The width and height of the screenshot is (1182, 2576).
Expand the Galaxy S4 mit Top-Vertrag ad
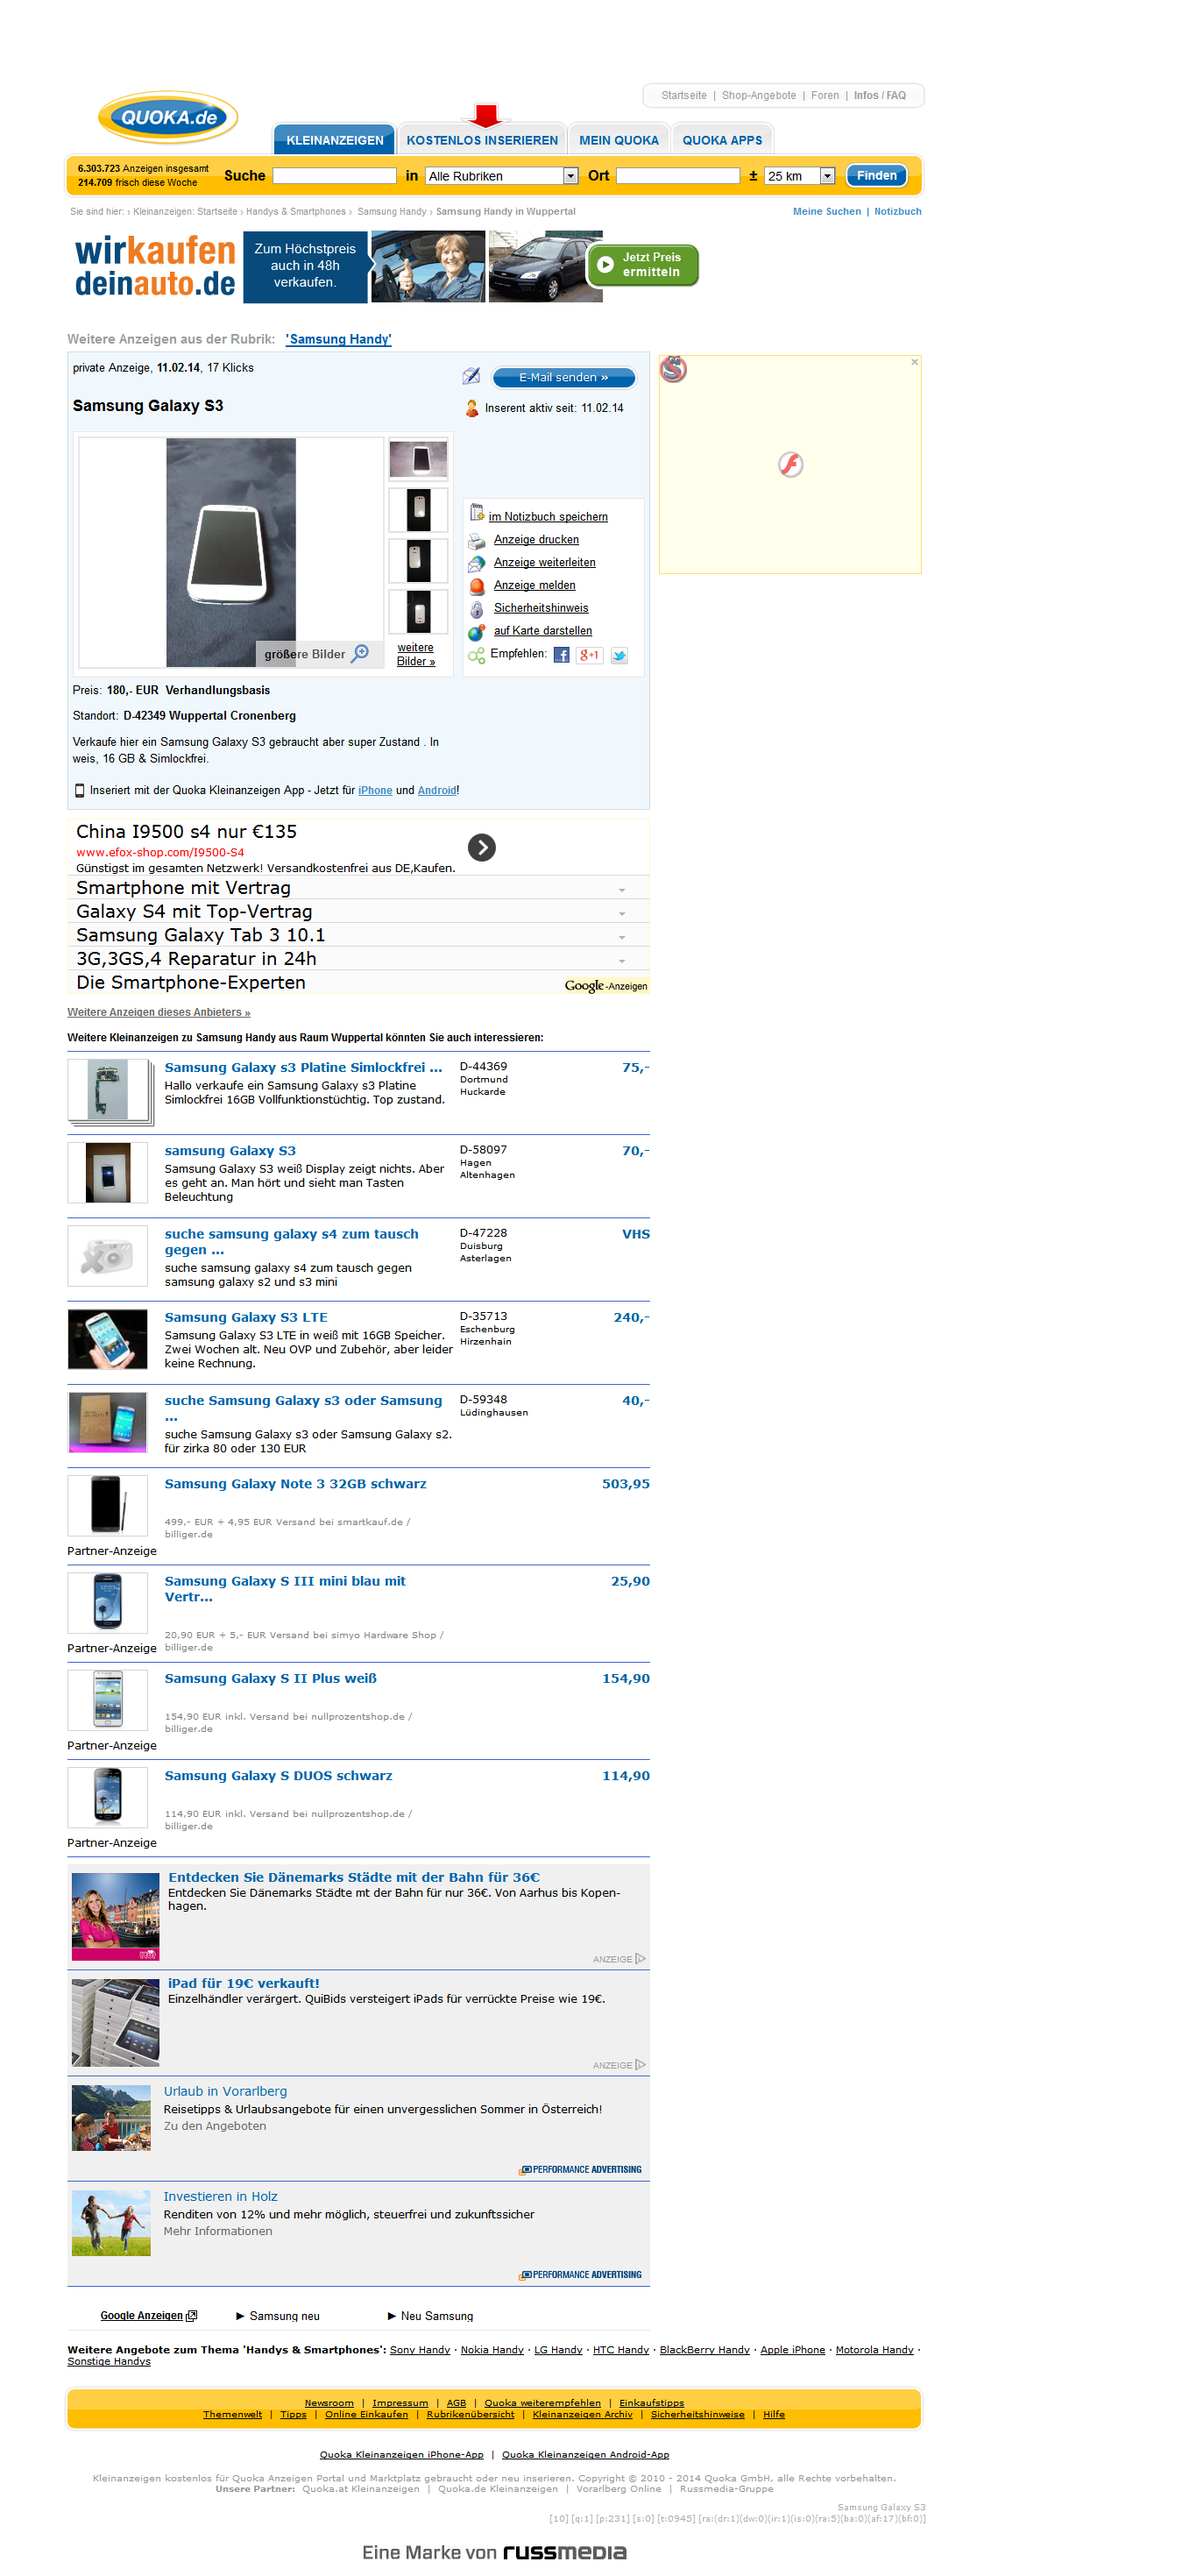(x=622, y=913)
